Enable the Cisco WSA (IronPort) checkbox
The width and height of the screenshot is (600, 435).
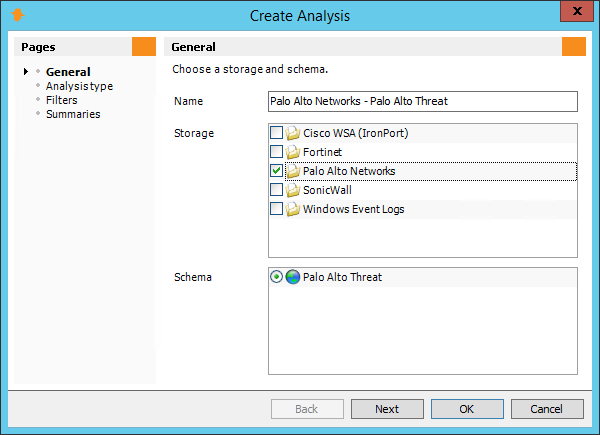coord(276,133)
